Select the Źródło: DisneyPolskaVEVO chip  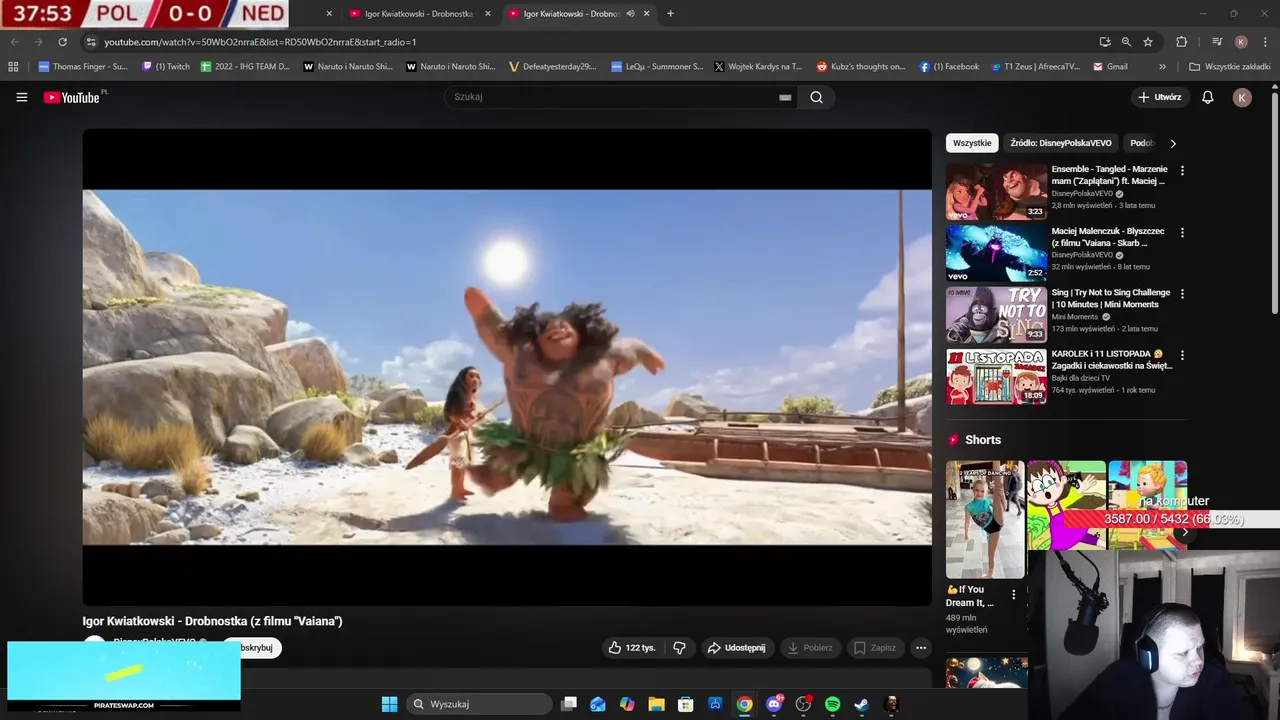coord(1060,143)
